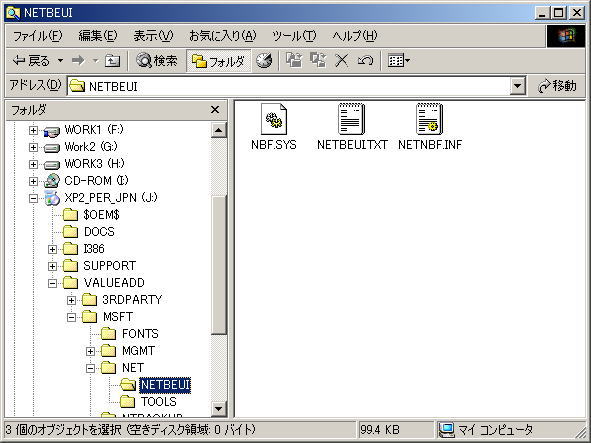Open the NBF.SYS file icon
591x443 pixels.
[274, 119]
